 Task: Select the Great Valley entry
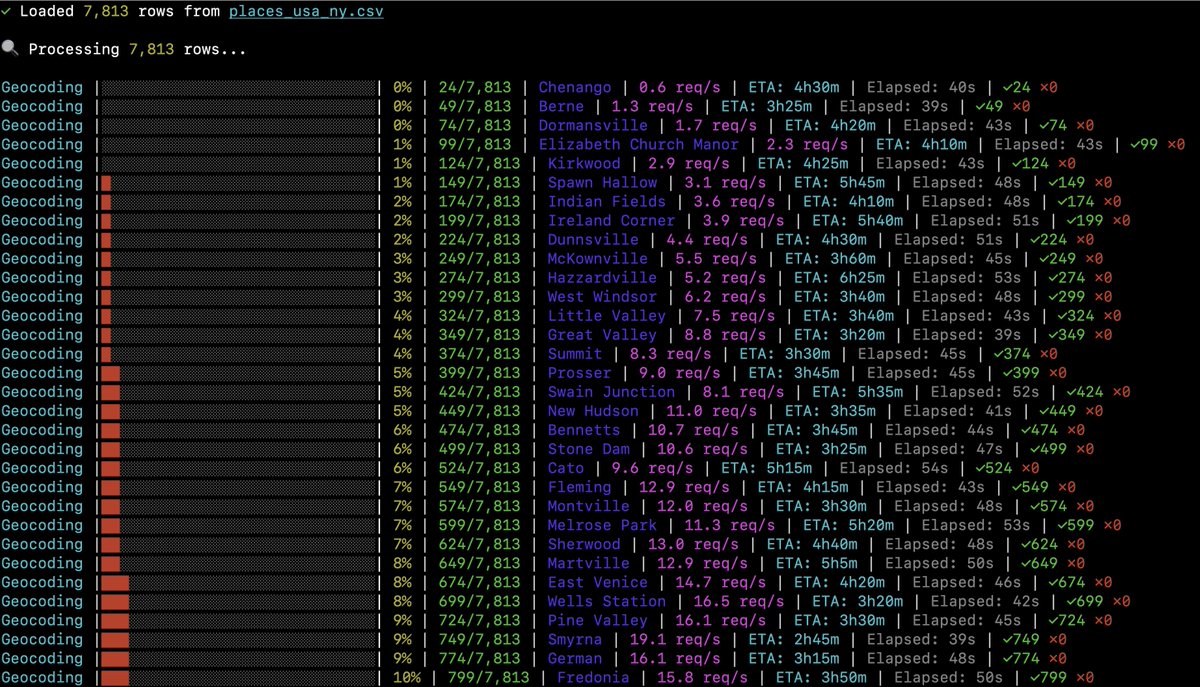coord(602,335)
